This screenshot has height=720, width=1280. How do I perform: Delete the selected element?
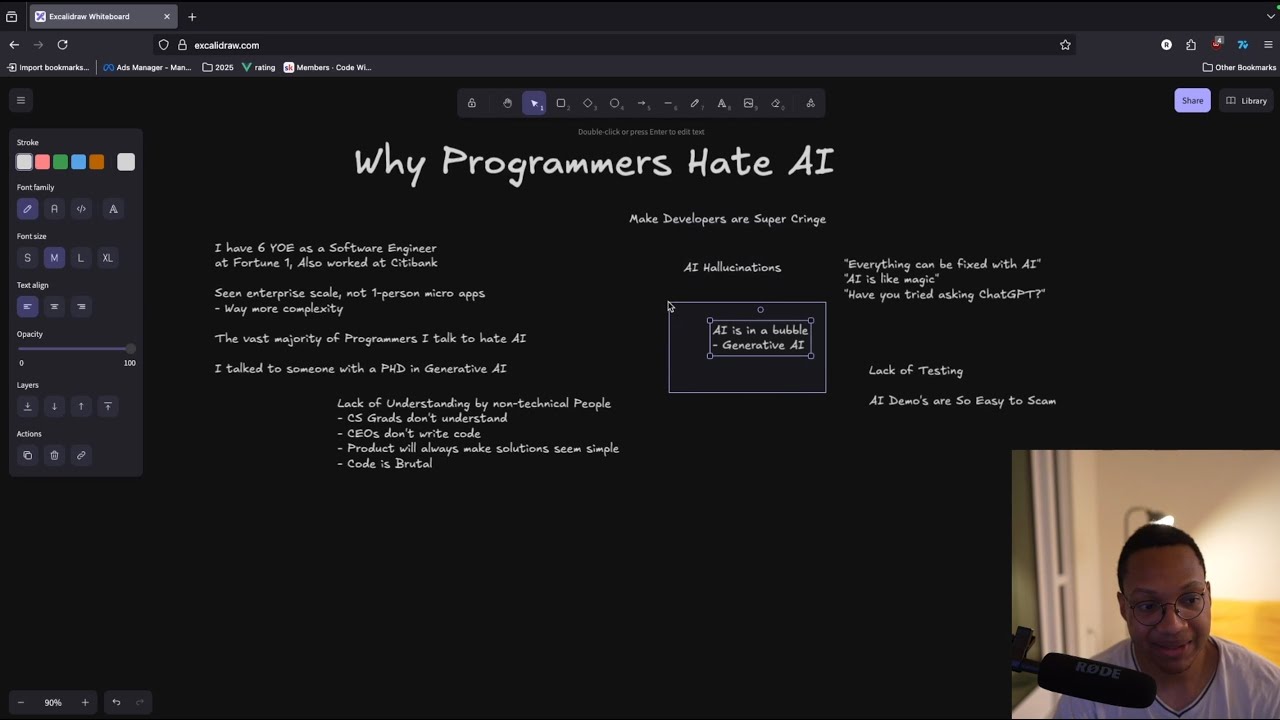coord(54,455)
